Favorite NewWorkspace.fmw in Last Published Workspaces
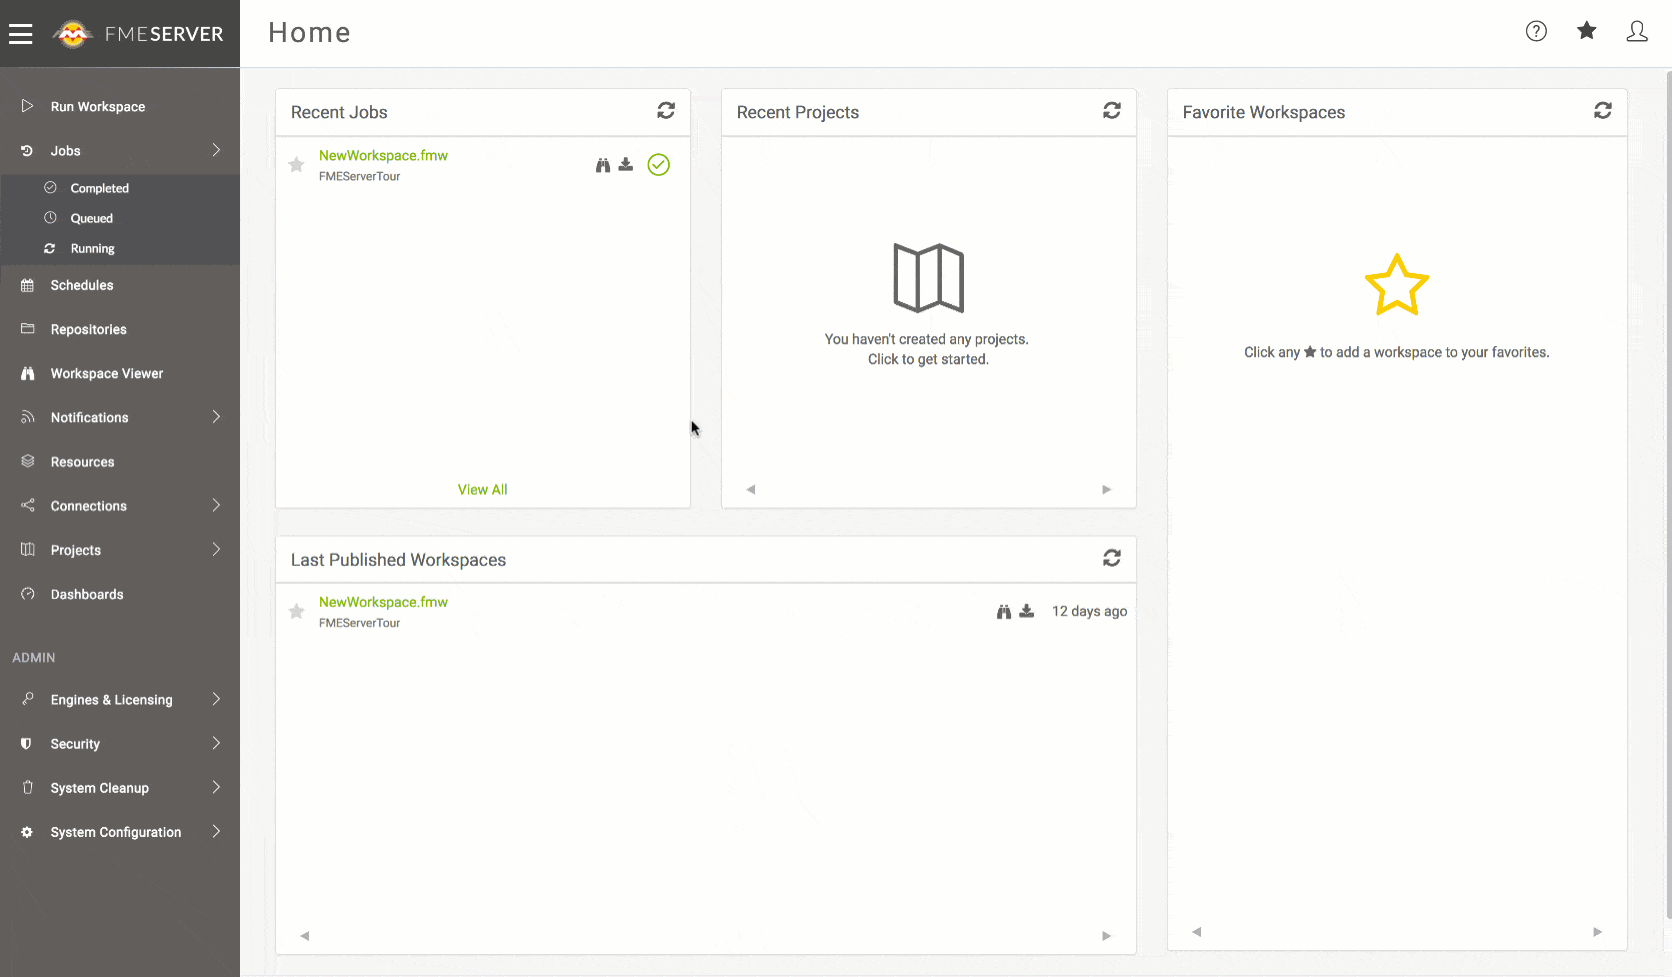The width and height of the screenshot is (1672, 977). click(x=296, y=611)
